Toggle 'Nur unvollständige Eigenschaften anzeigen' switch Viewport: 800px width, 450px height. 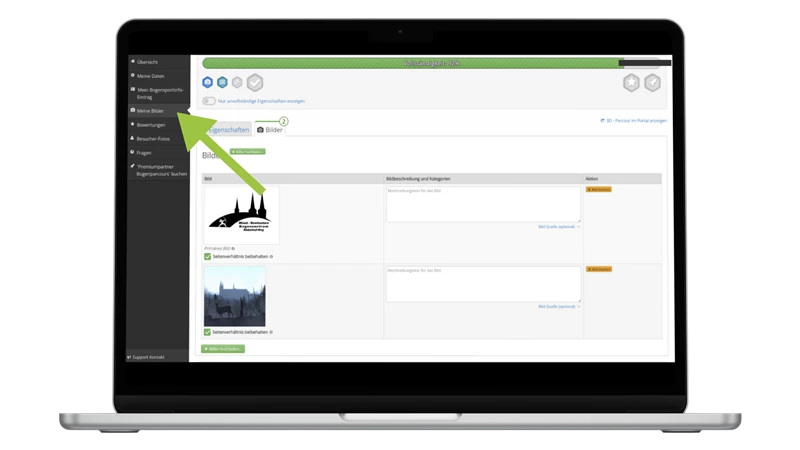point(208,101)
